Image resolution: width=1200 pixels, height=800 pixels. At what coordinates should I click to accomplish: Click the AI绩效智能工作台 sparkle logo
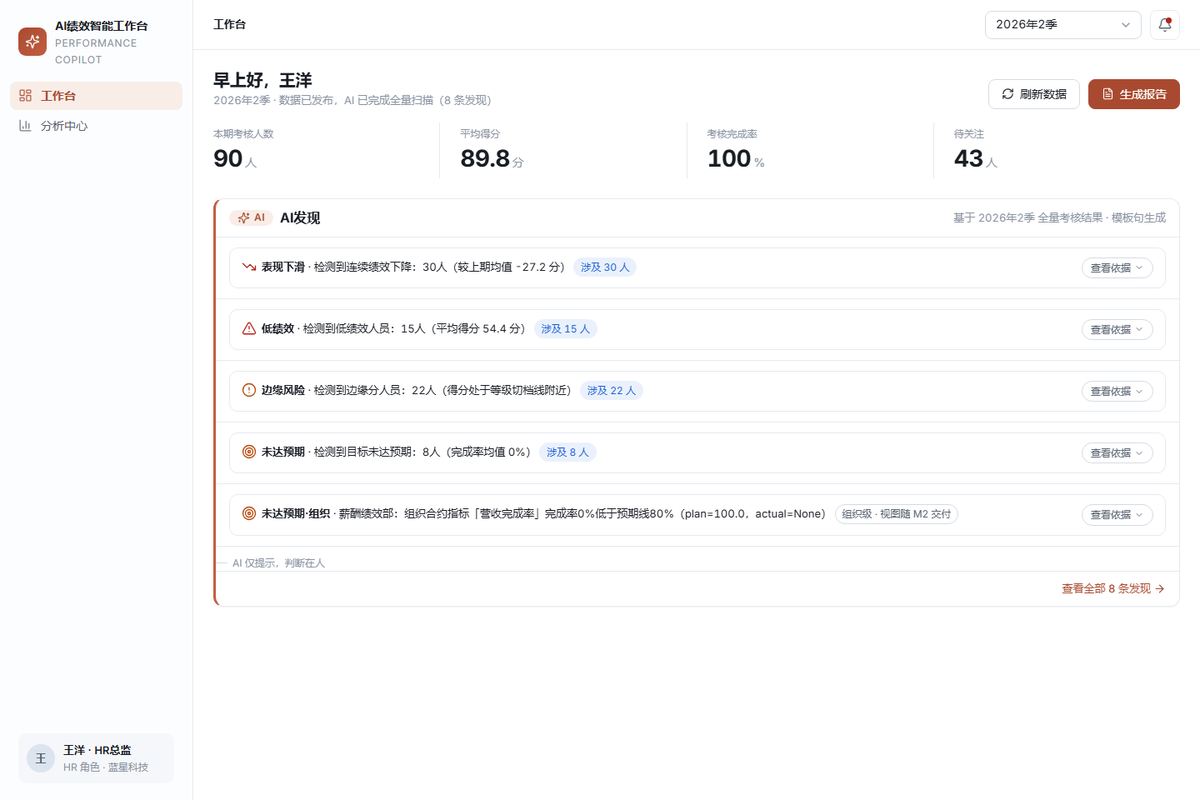pos(32,42)
